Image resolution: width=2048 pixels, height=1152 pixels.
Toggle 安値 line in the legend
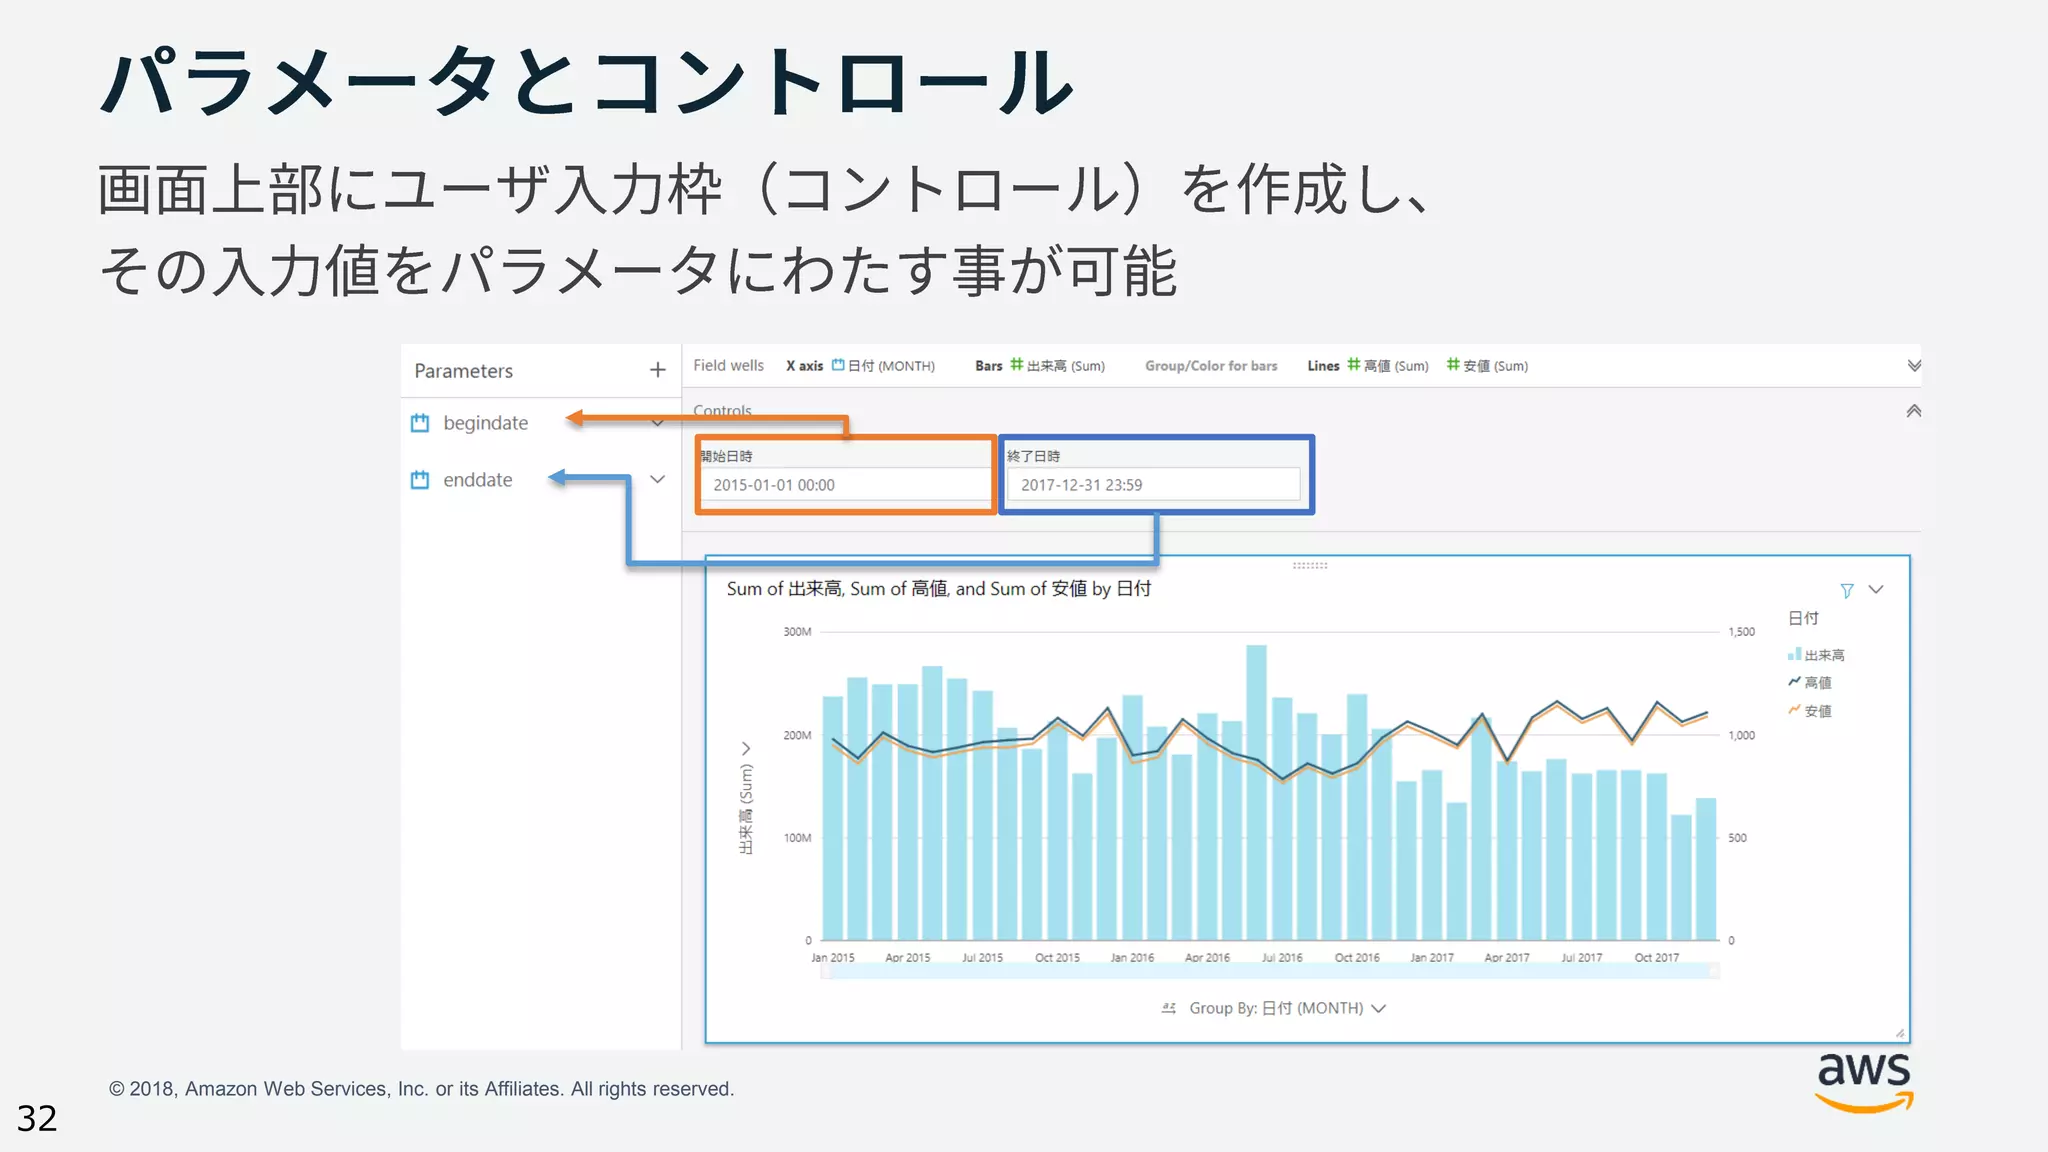tap(1810, 711)
